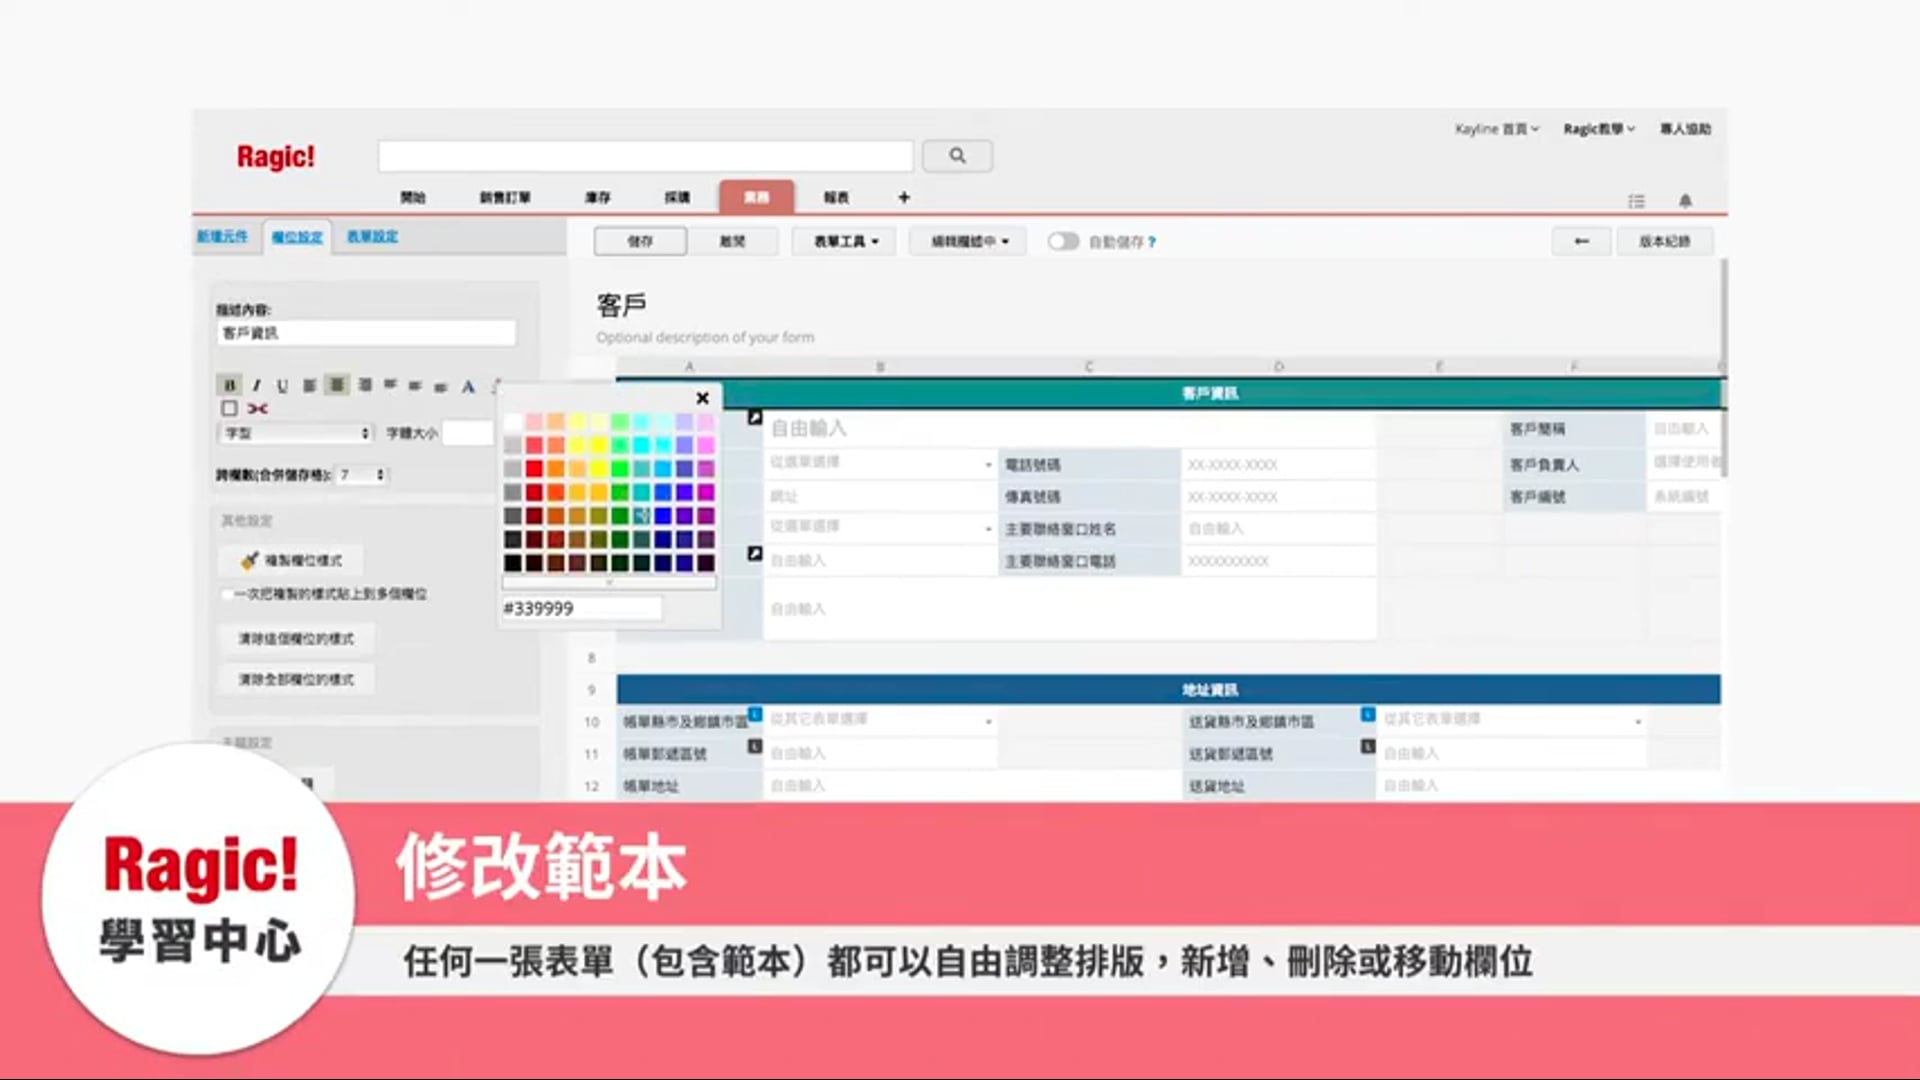Open font color picker letter A
This screenshot has width=1920, height=1080.
(467, 386)
